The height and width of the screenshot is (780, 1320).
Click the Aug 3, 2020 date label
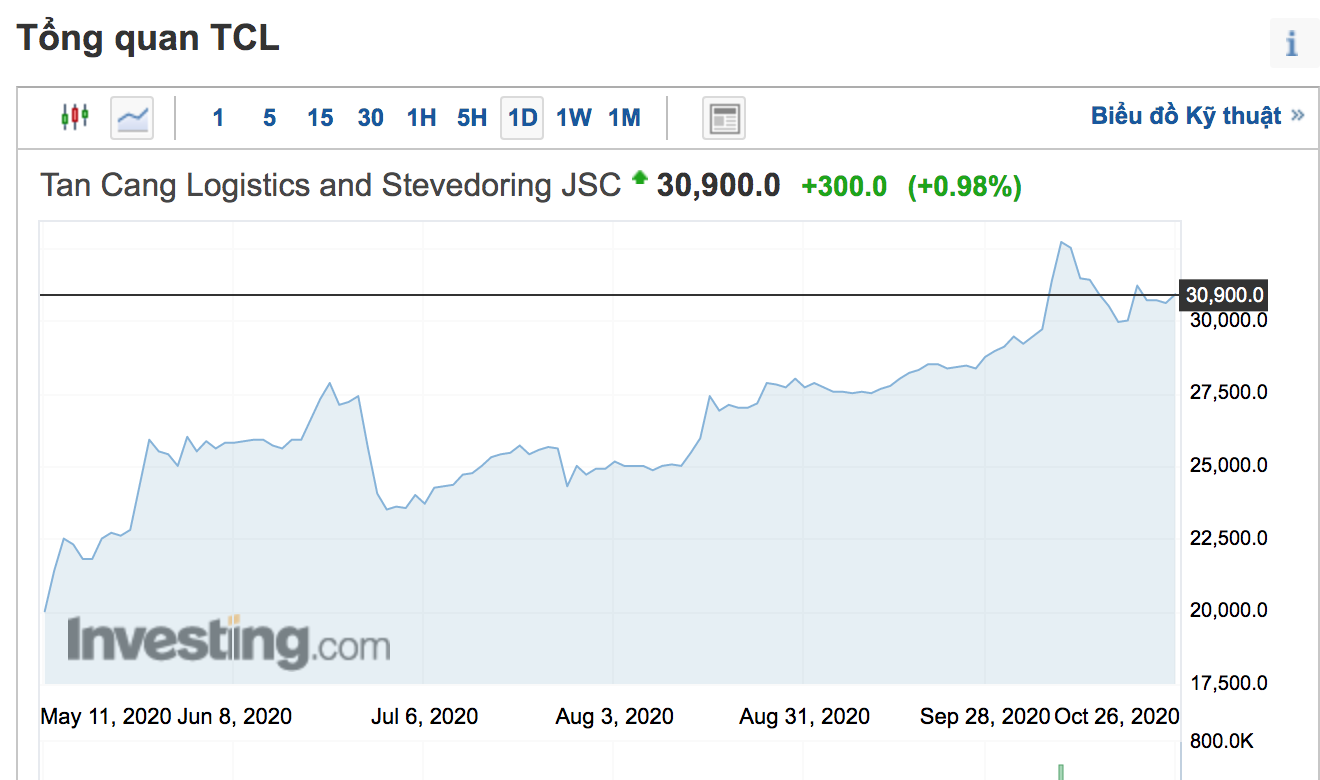tap(614, 716)
